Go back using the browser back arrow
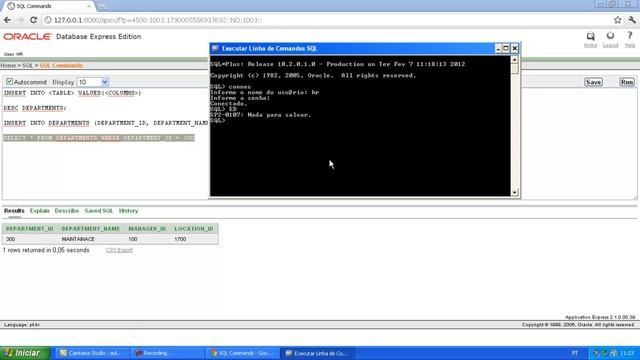This screenshot has height=360, width=640. click(x=7, y=20)
